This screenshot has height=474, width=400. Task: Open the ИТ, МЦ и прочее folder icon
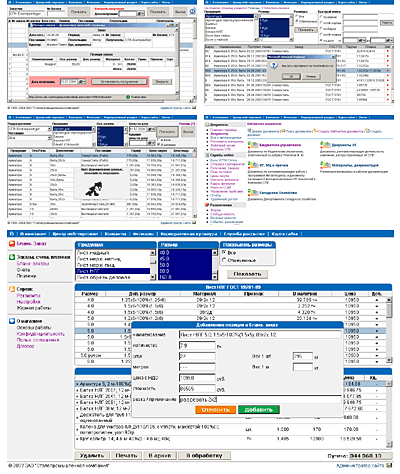point(253,165)
